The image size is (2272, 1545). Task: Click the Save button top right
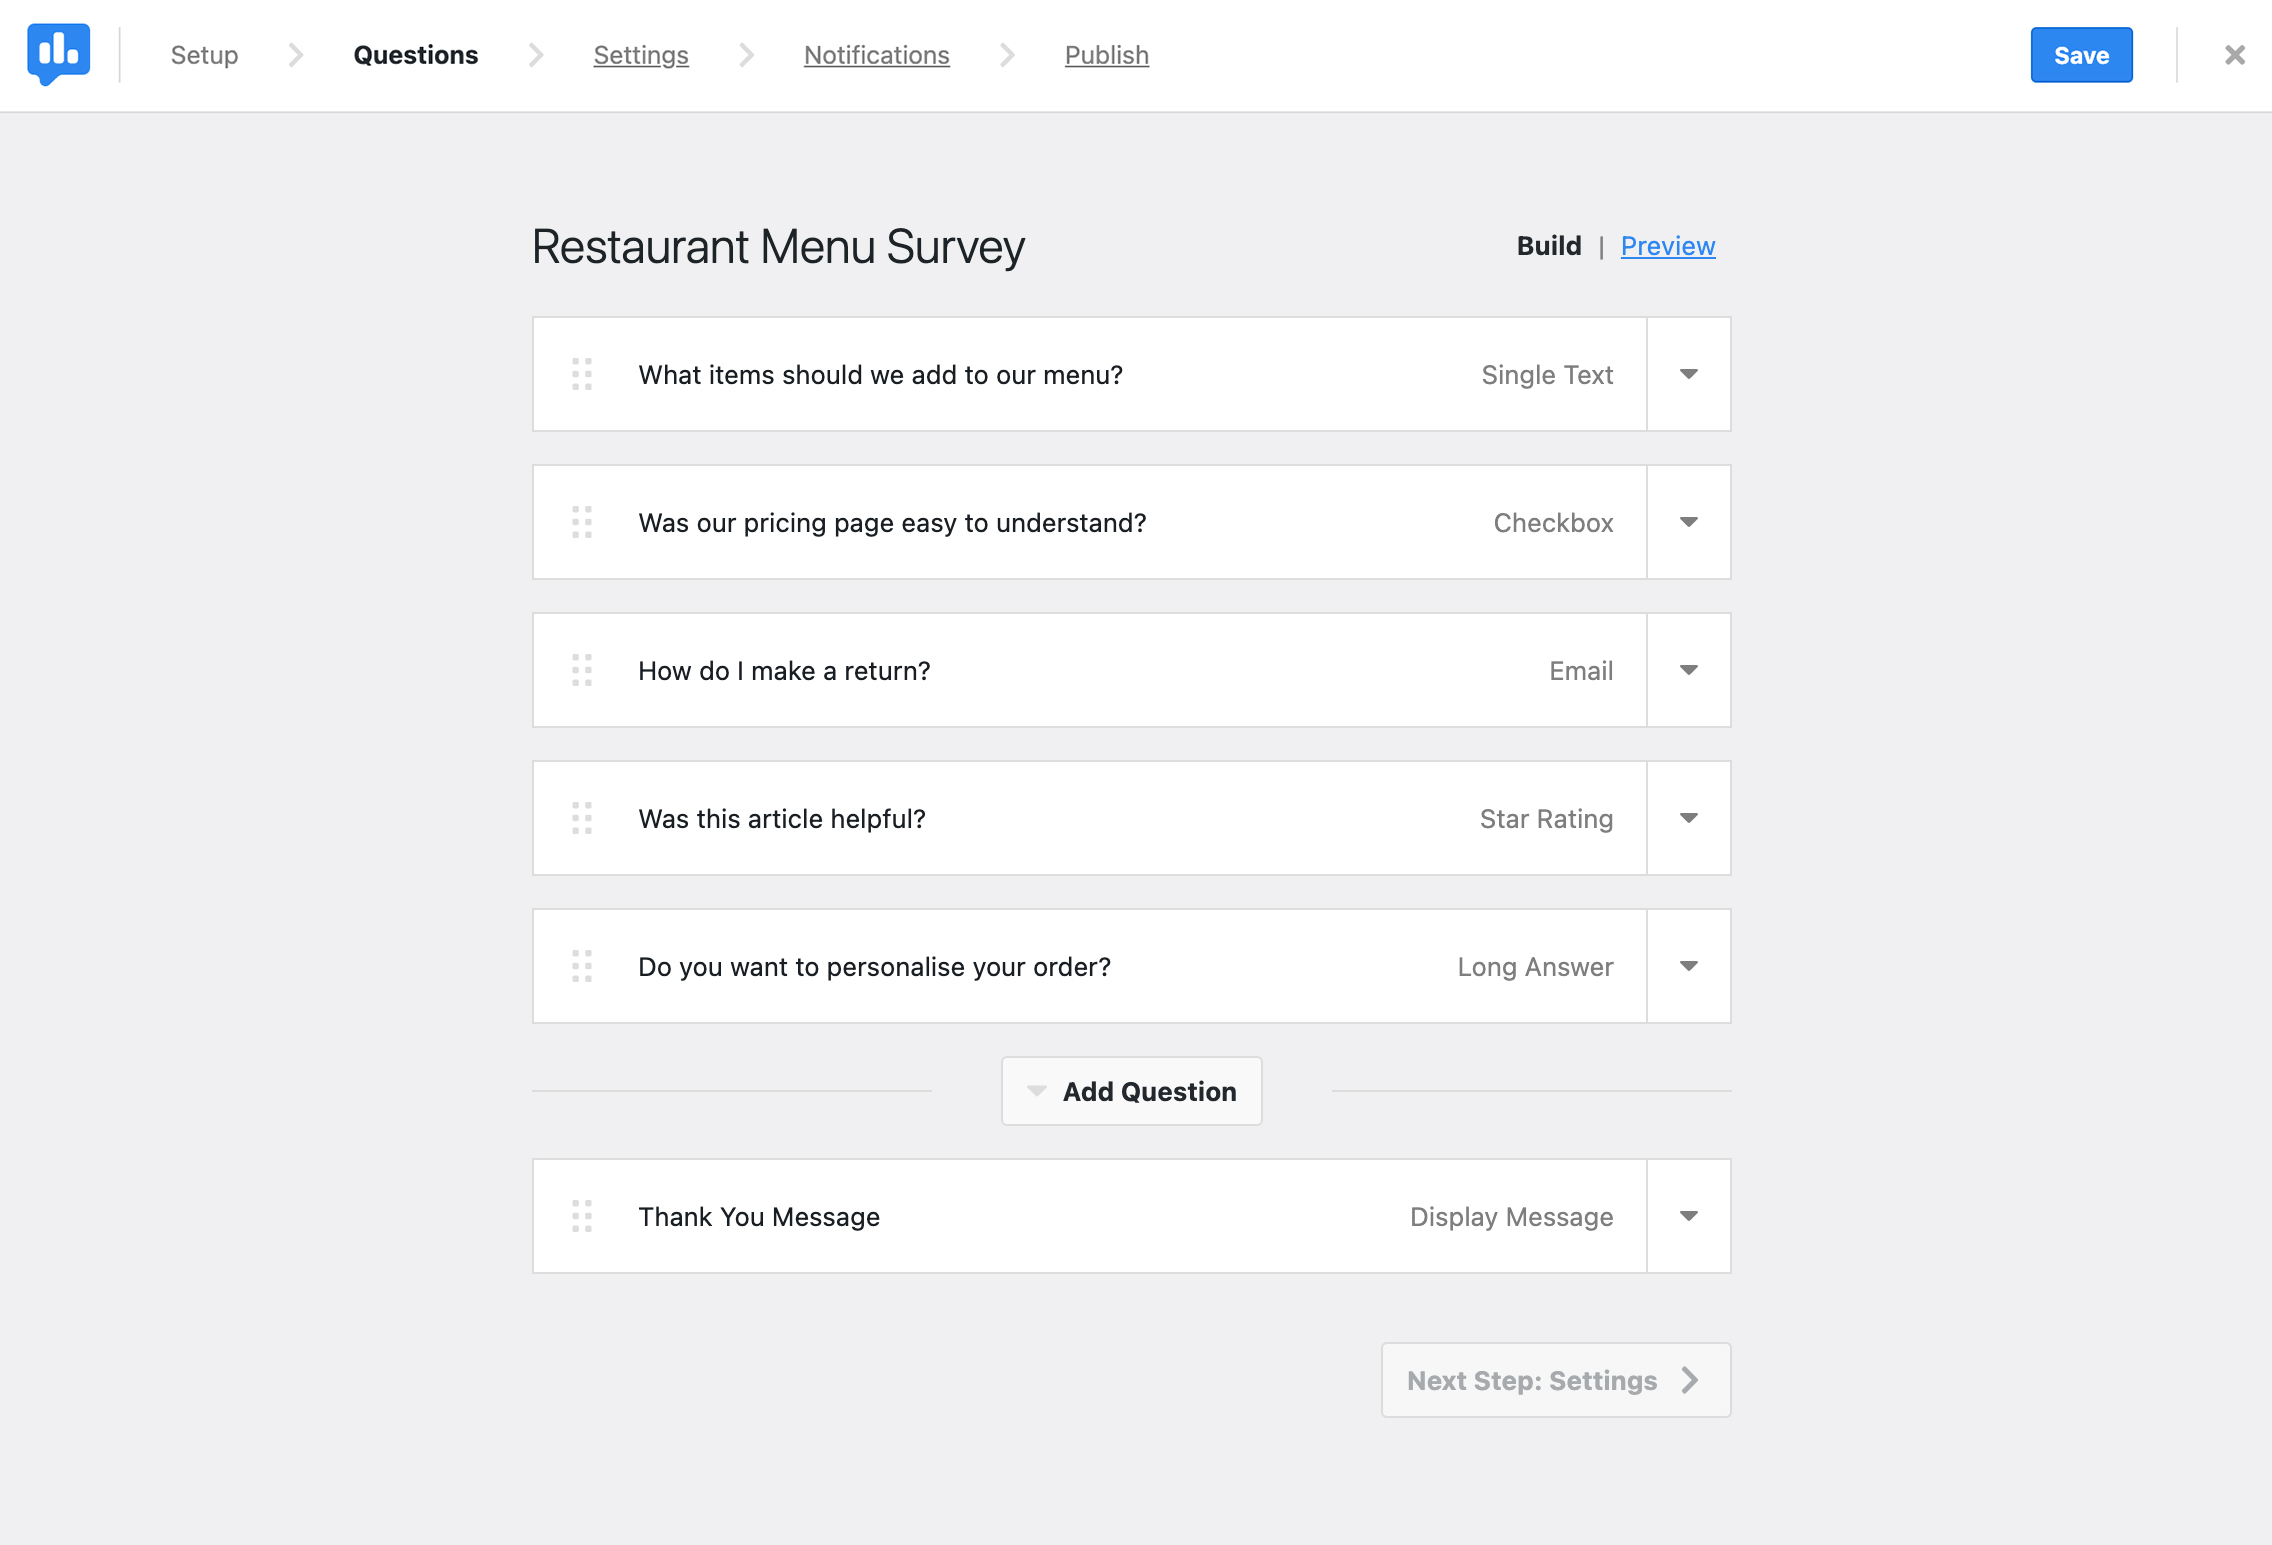2081,55
